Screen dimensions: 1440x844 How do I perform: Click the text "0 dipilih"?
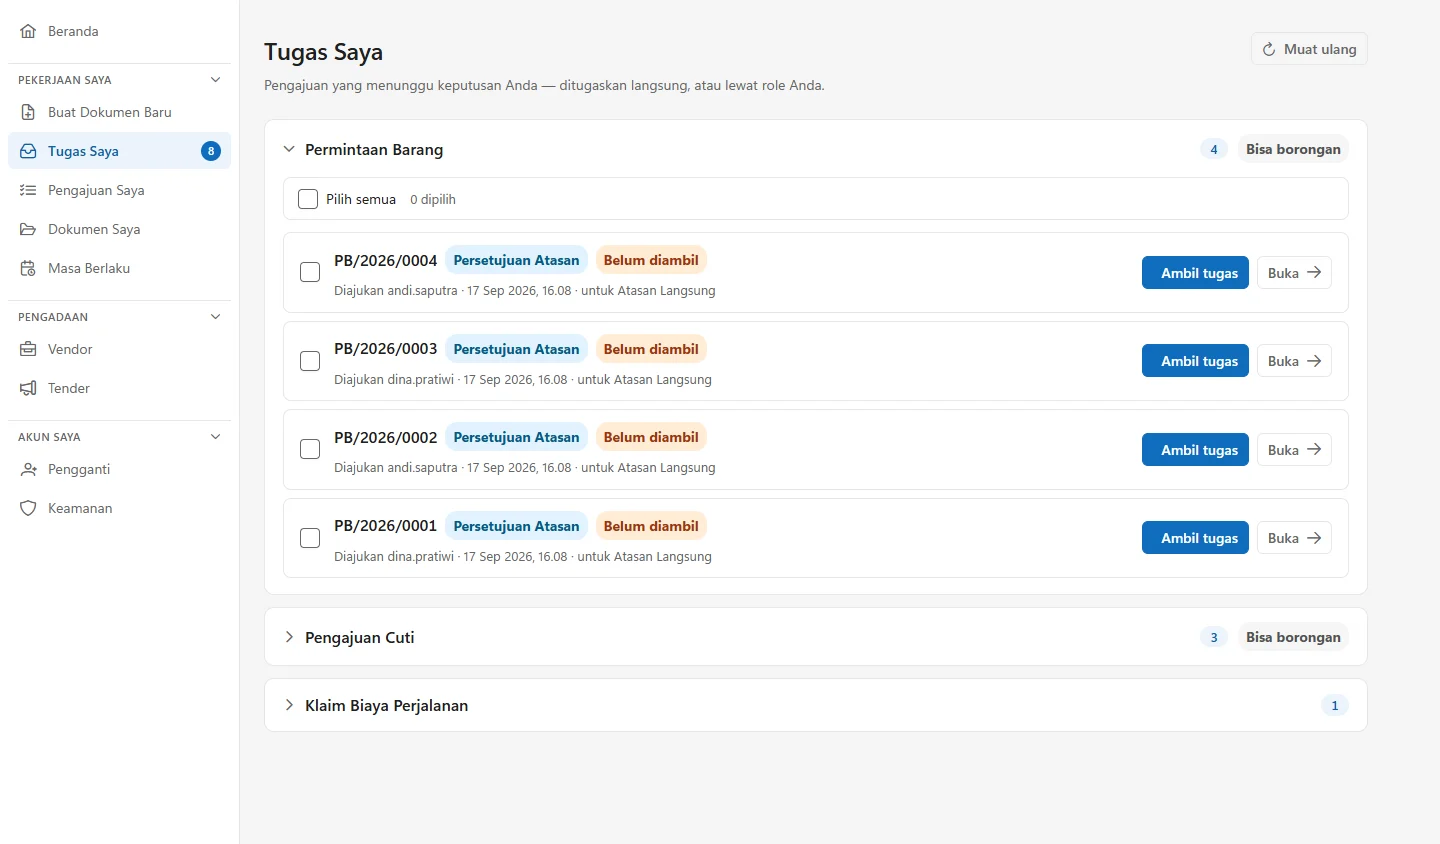[x=433, y=199]
